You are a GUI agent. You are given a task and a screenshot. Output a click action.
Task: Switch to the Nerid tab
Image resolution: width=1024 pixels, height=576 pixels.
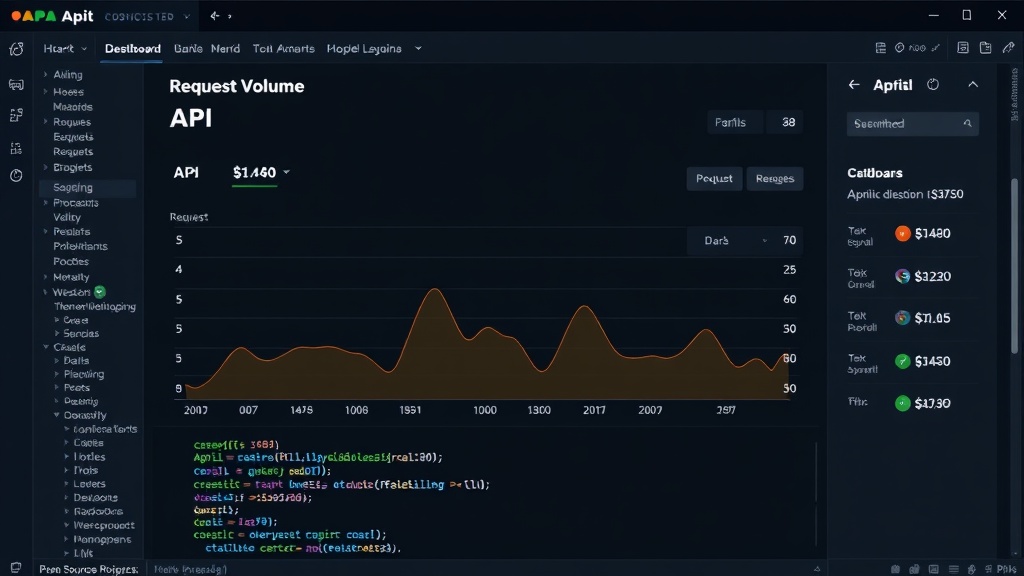click(225, 48)
